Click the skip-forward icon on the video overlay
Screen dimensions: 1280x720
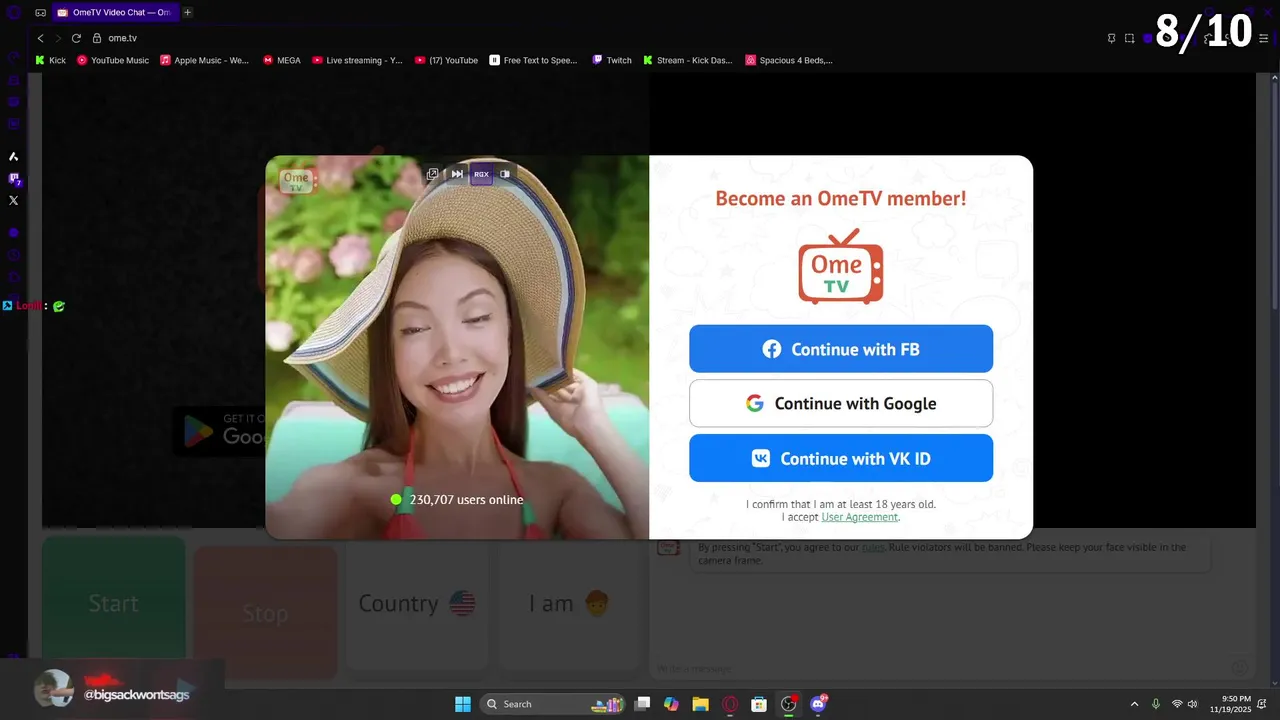coord(457,174)
